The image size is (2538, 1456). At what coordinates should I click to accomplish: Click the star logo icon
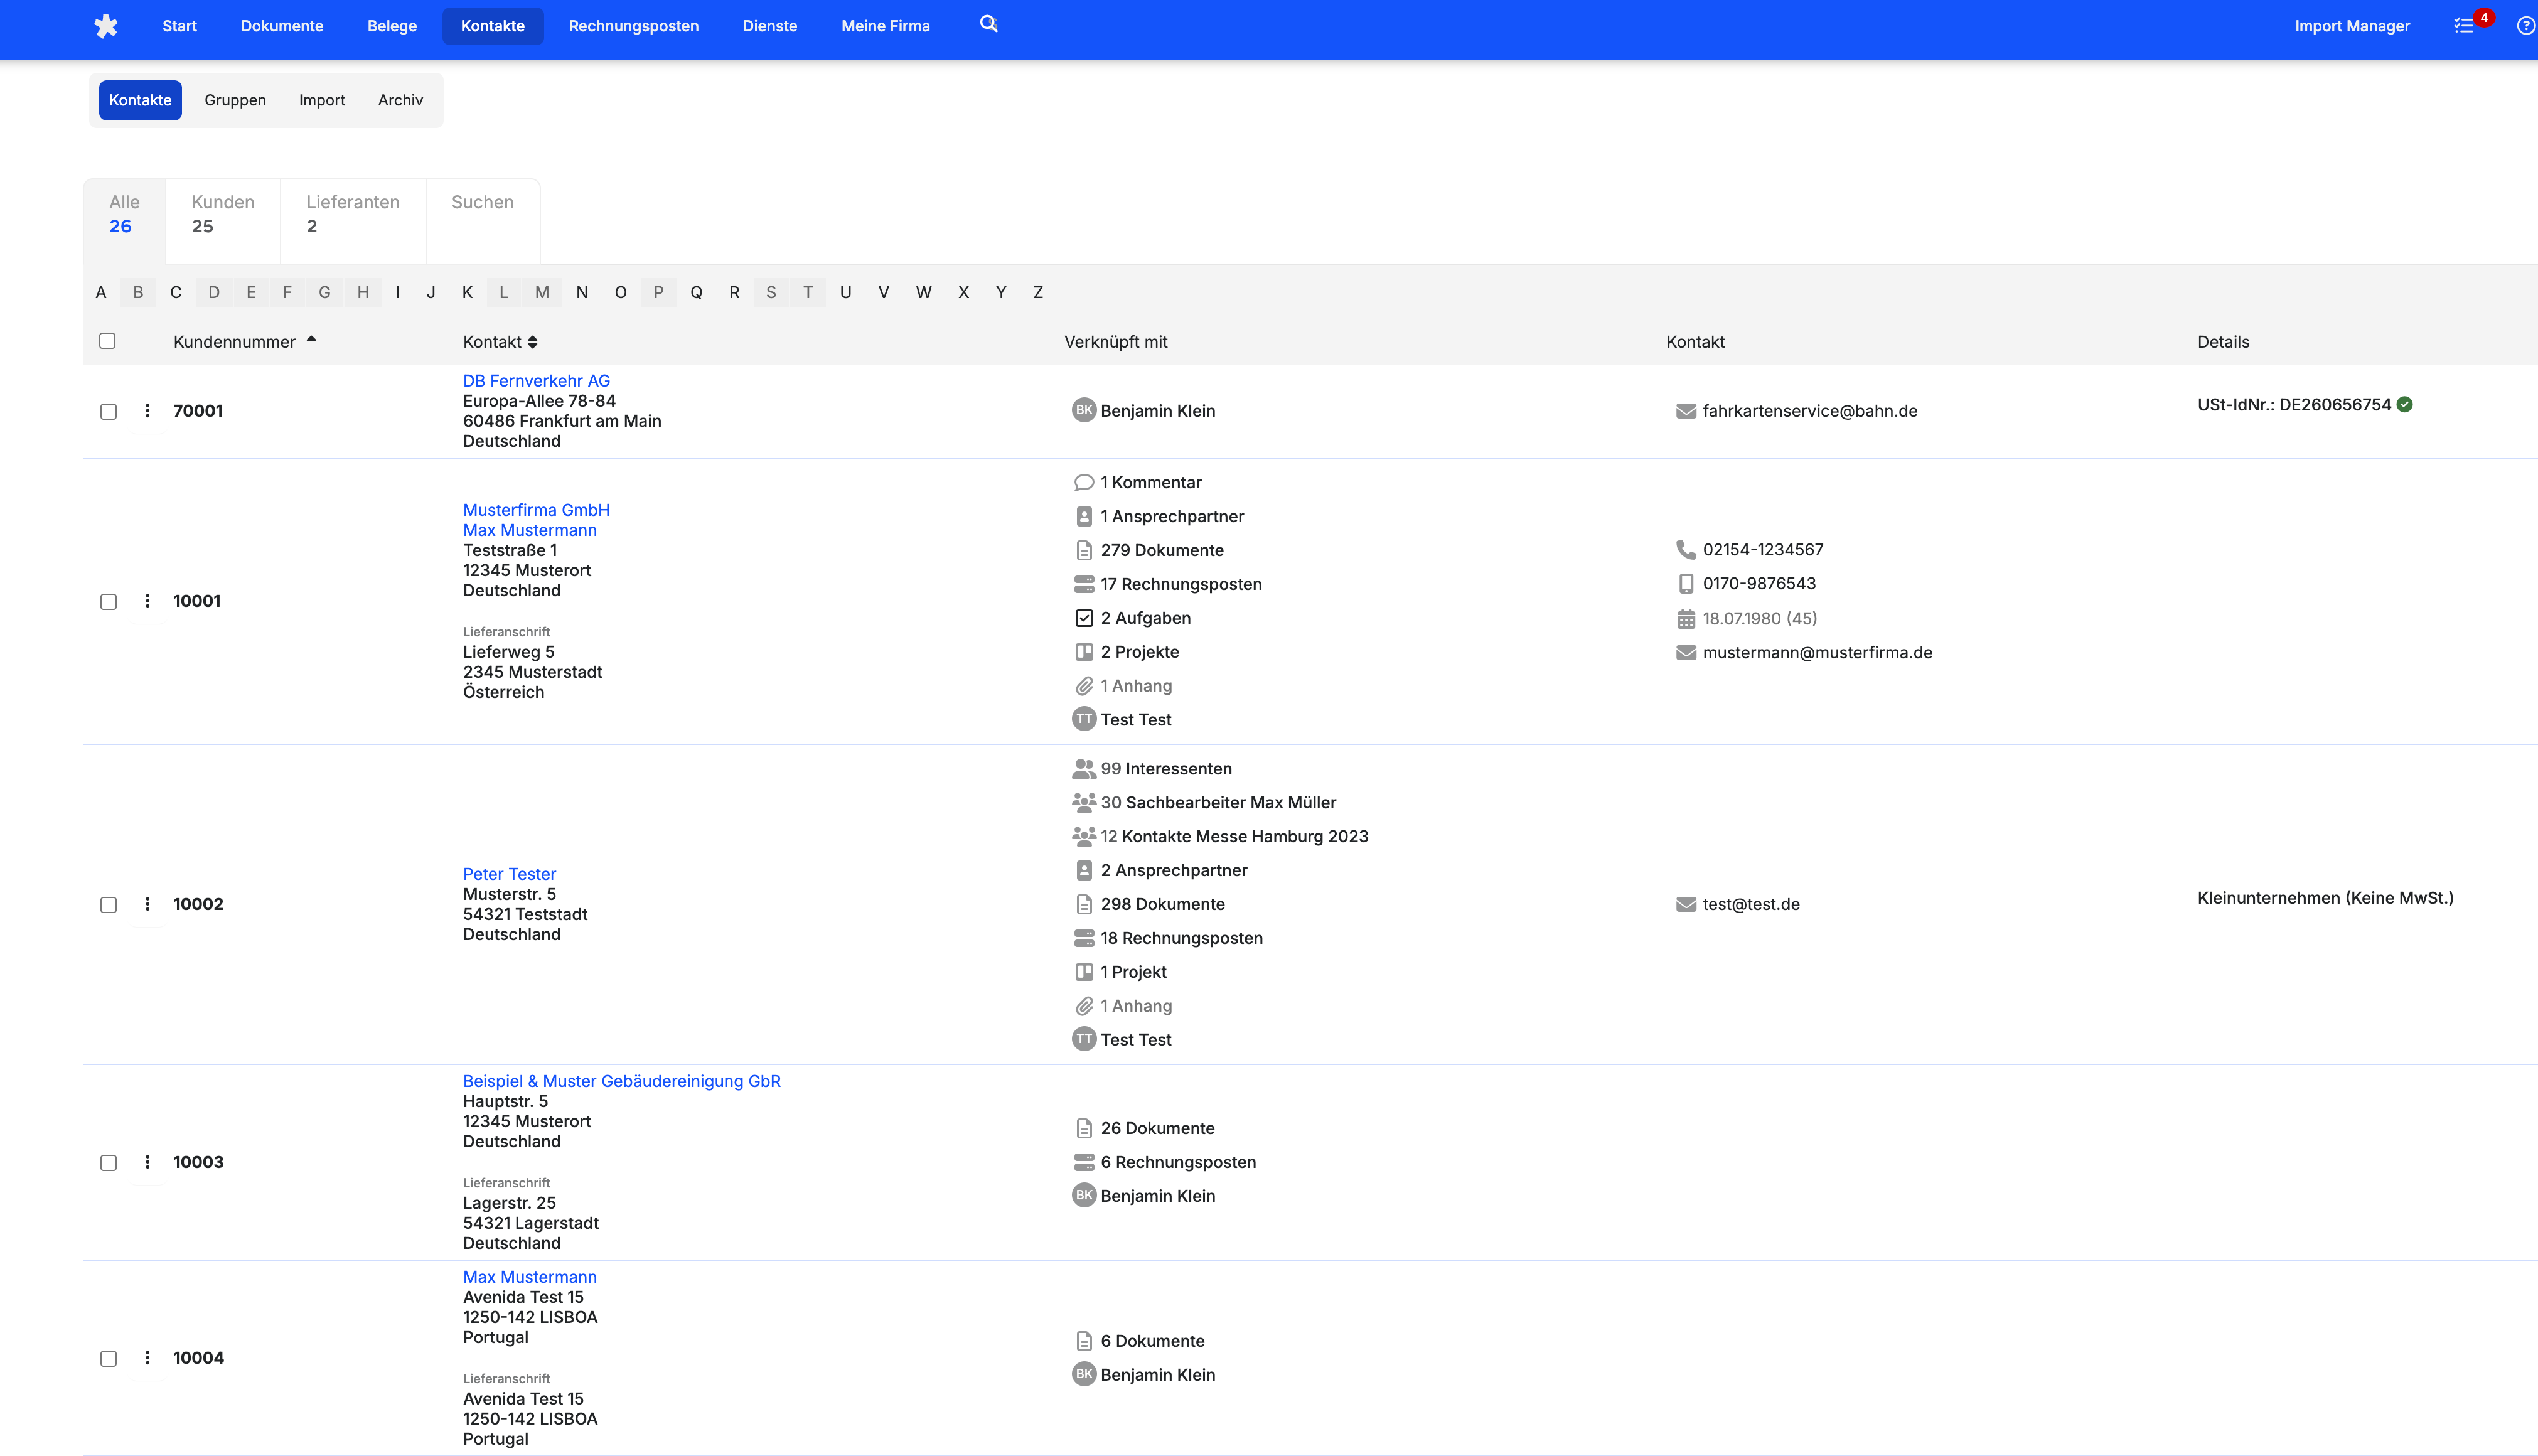(x=106, y=26)
